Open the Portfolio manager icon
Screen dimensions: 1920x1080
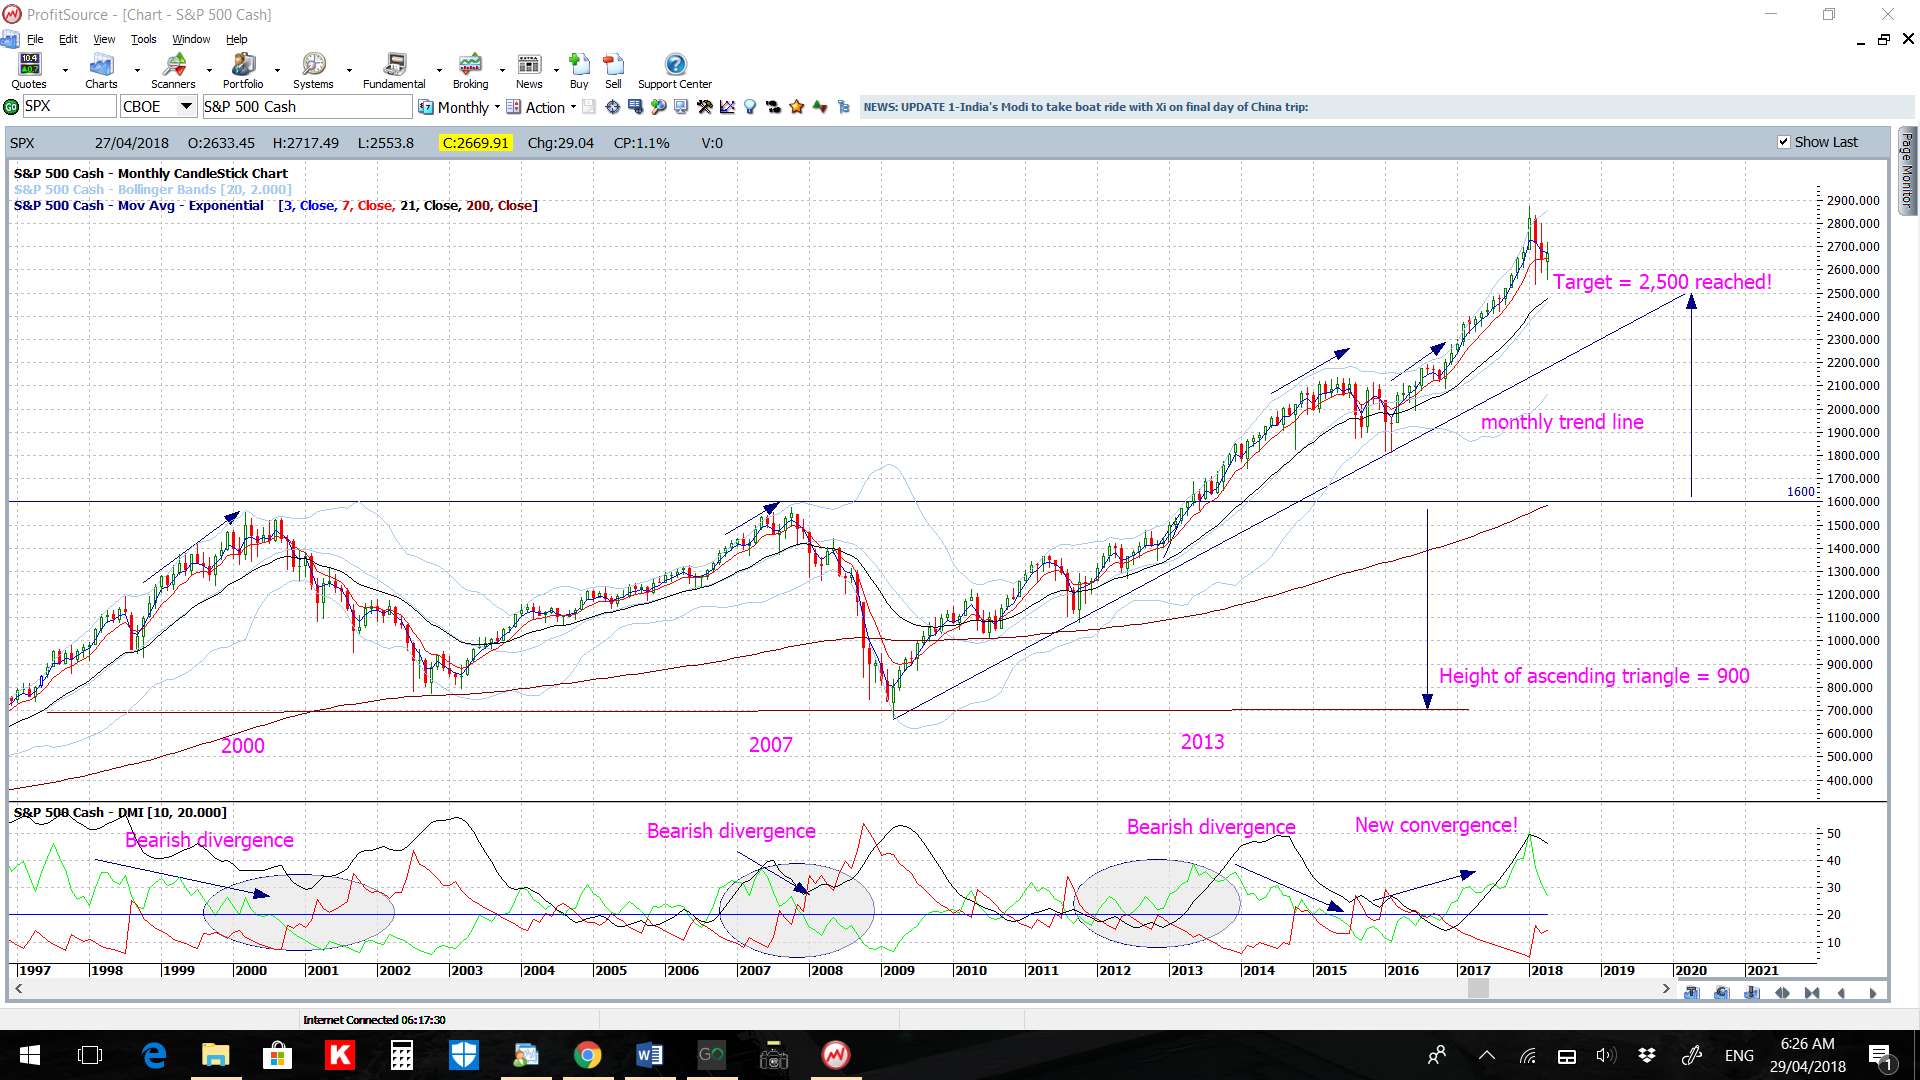pyautogui.click(x=243, y=71)
